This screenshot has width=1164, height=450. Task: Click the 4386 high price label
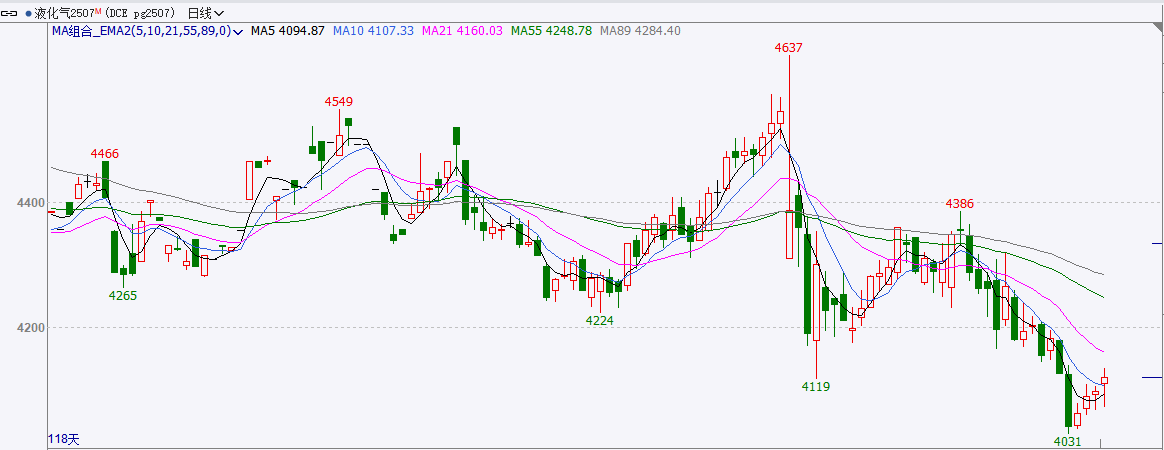pos(959,203)
